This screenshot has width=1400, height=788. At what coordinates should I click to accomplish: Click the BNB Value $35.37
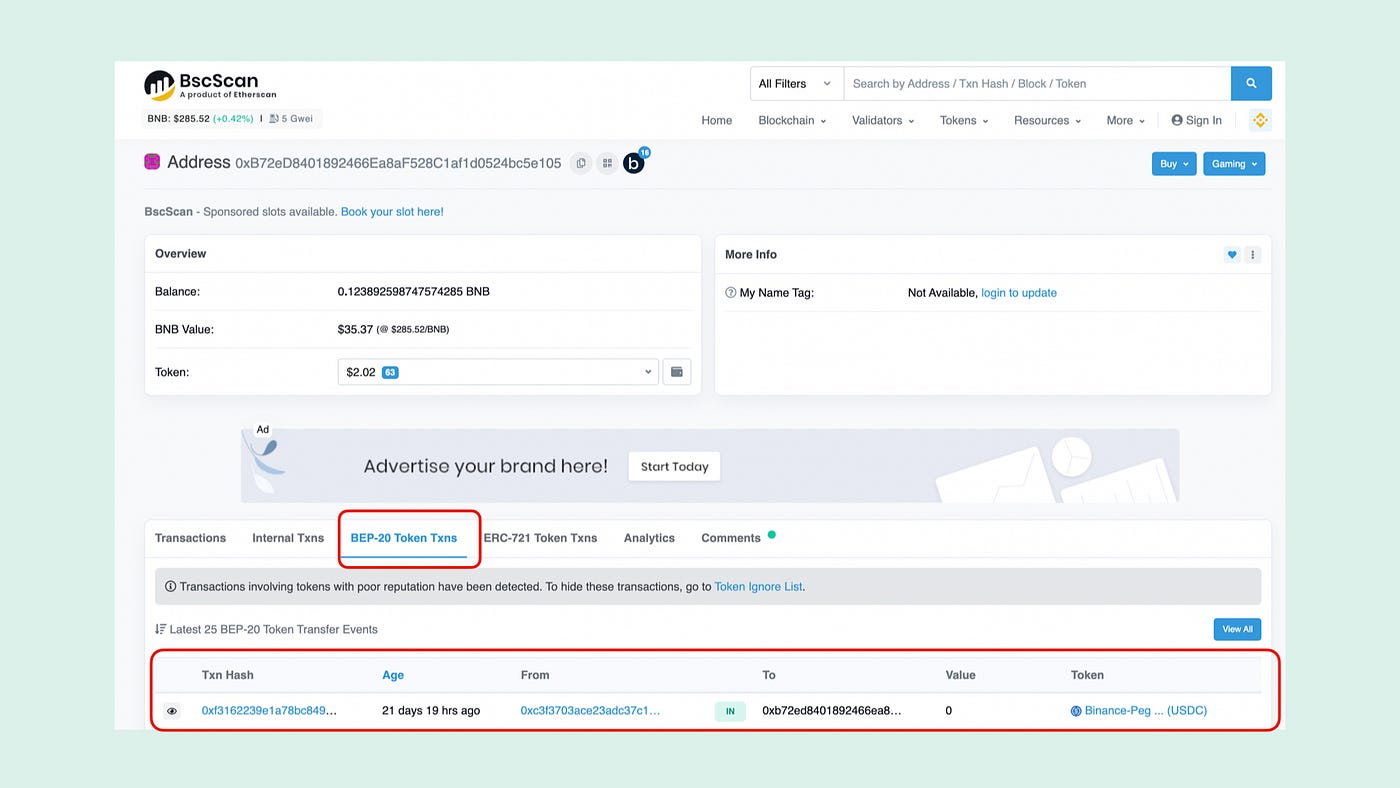click(355, 329)
